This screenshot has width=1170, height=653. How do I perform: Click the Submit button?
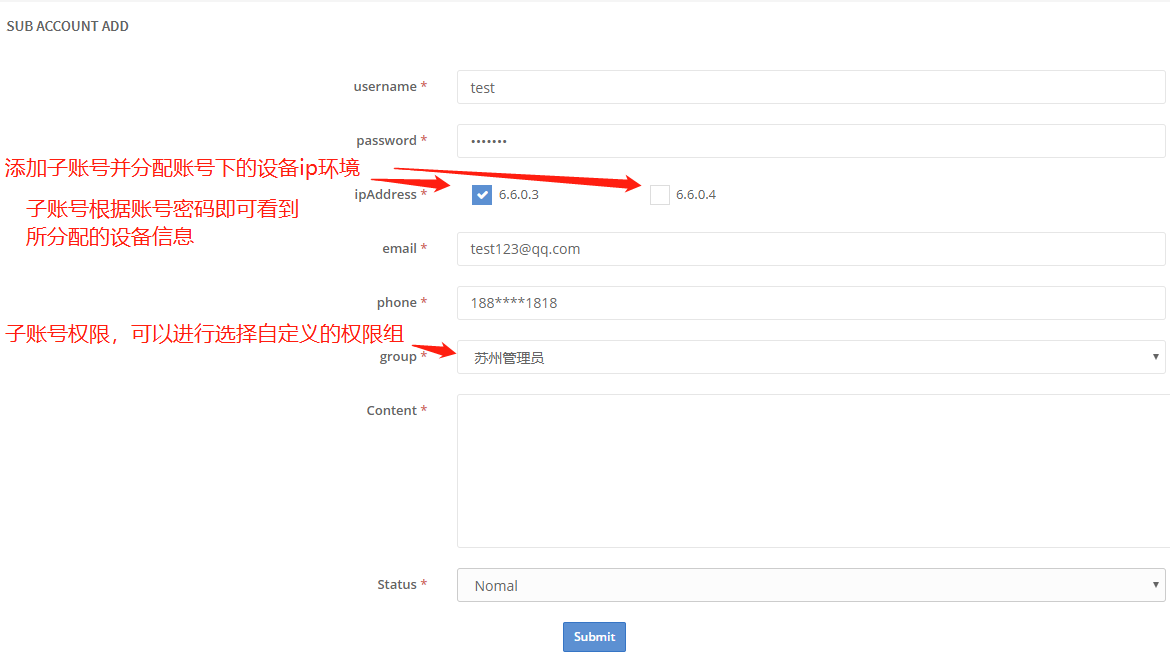[x=594, y=637]
